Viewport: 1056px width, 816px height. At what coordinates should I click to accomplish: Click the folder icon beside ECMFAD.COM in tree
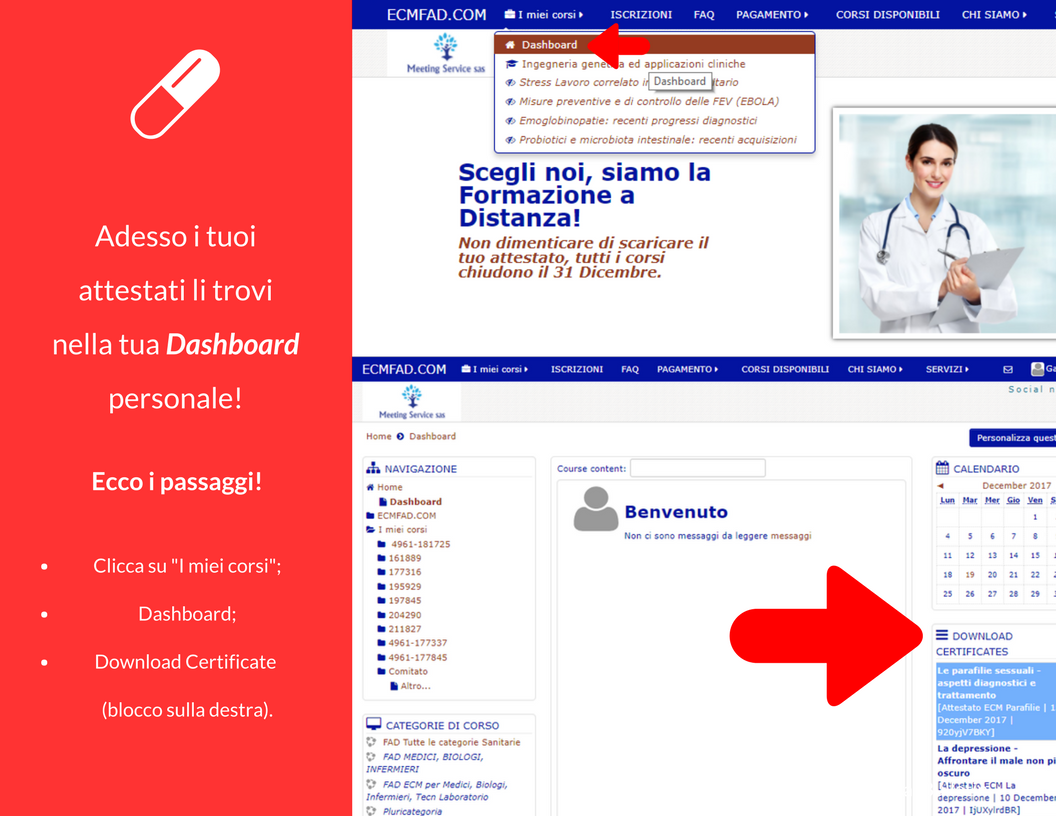370,516
